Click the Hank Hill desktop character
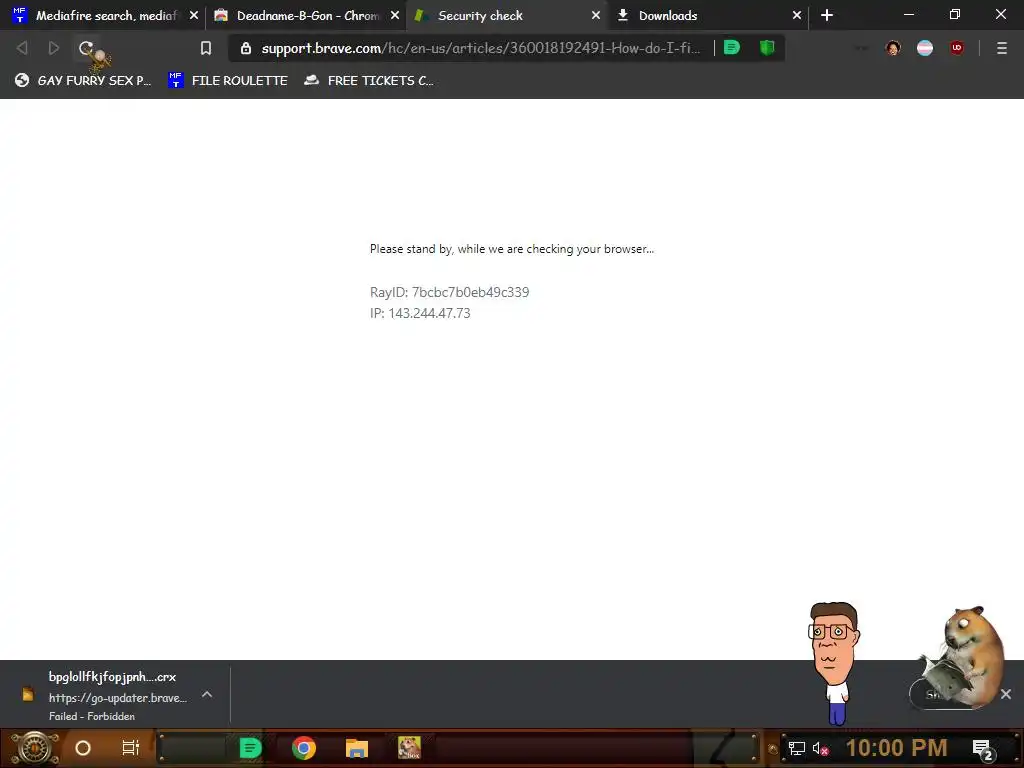Screen dimensions: 1024x768 pos(833,663)
